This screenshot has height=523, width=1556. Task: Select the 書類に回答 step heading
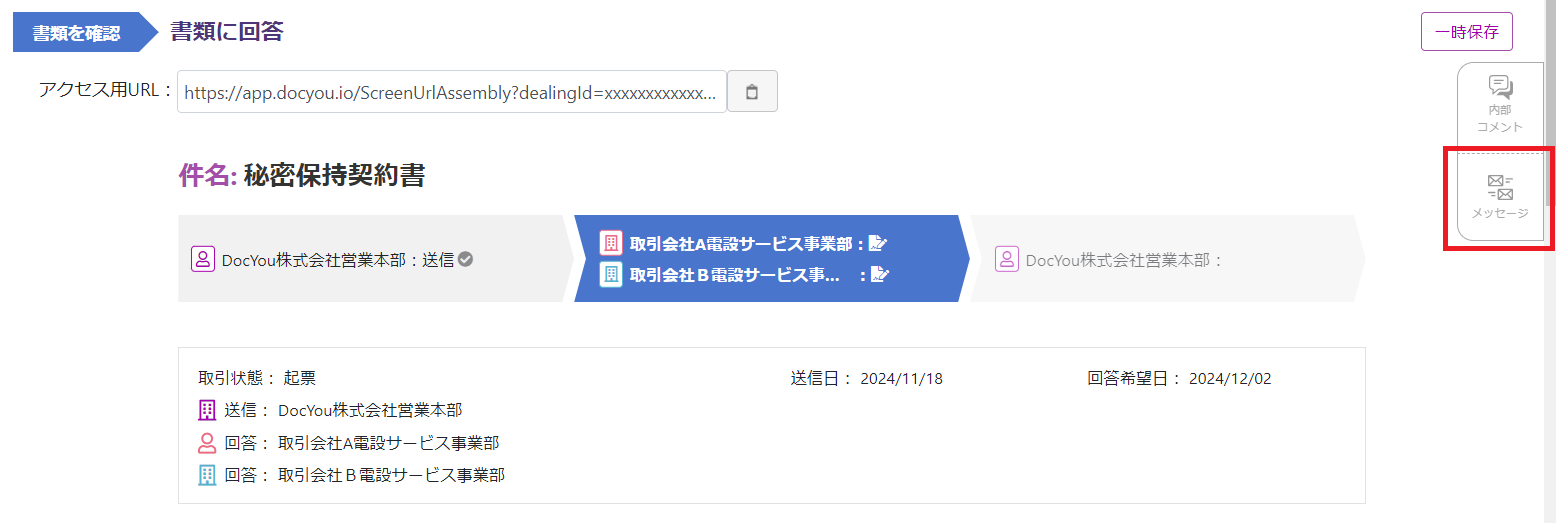(x=227, y=32)
